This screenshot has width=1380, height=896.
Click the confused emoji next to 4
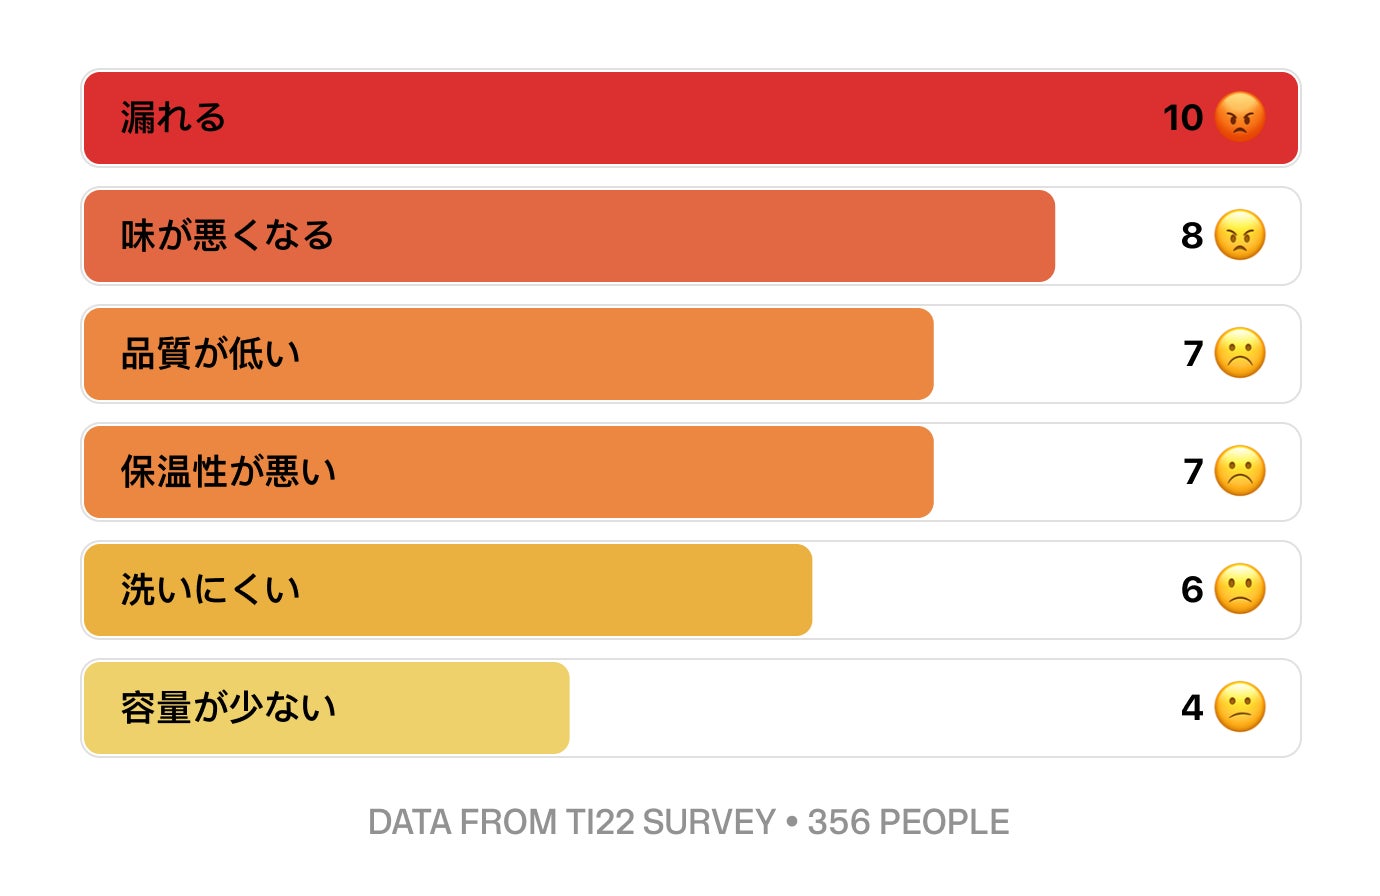pos(1240,708)
